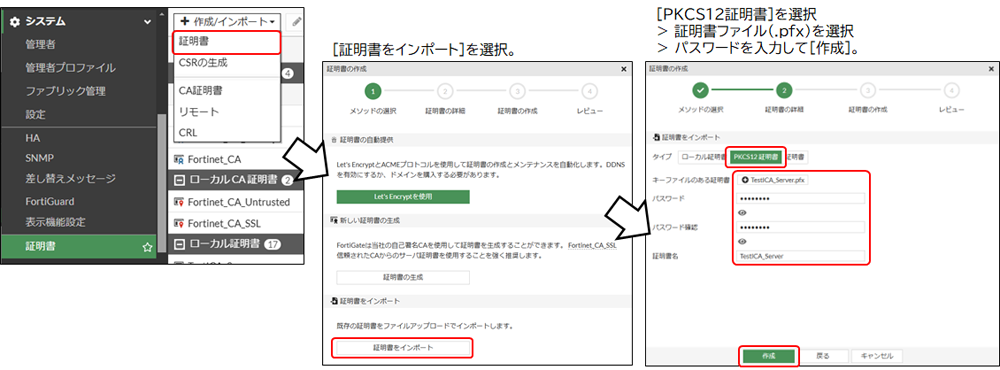Click the certificate icon beside Fortinet_CA
Viewport: 1000px width, 370px height.
tap(179, 159)
